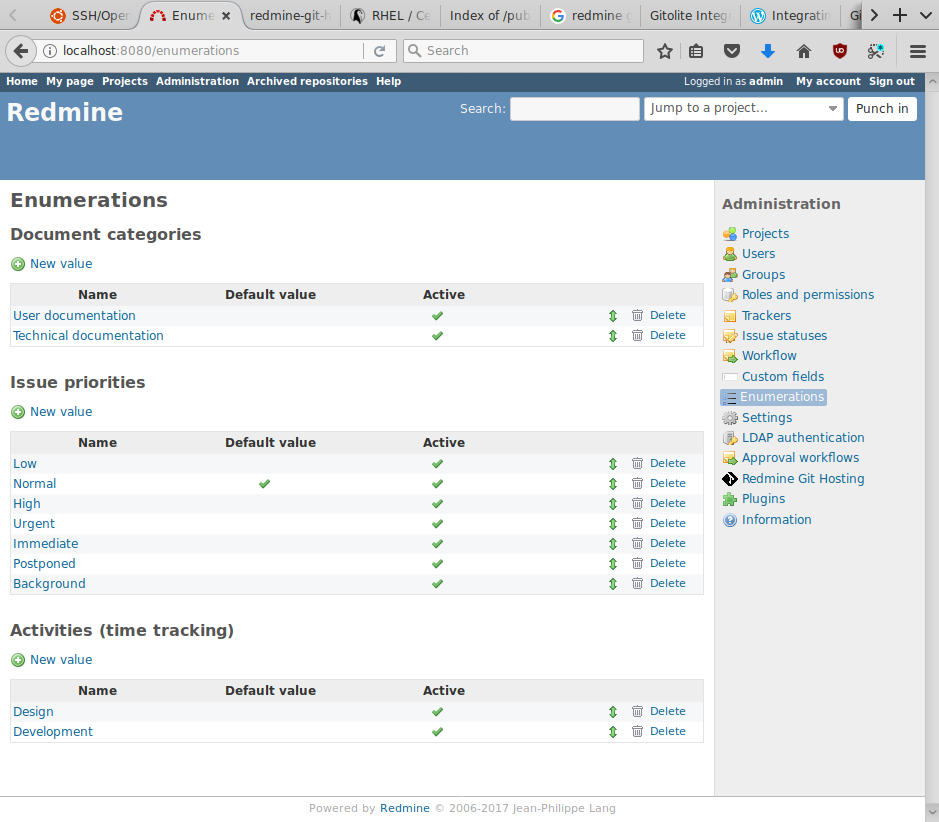
Task: Go to browser home page icon
Action: point(804,51)
